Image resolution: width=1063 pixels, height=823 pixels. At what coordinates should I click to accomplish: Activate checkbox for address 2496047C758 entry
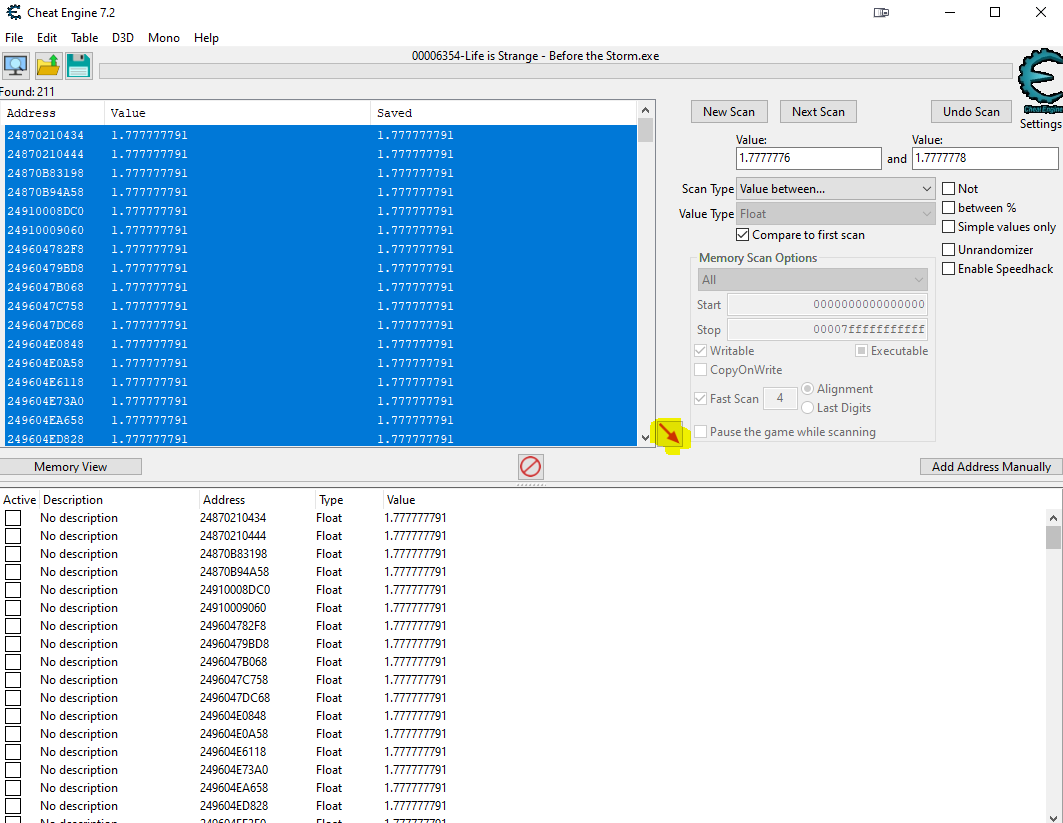(13, 680)
